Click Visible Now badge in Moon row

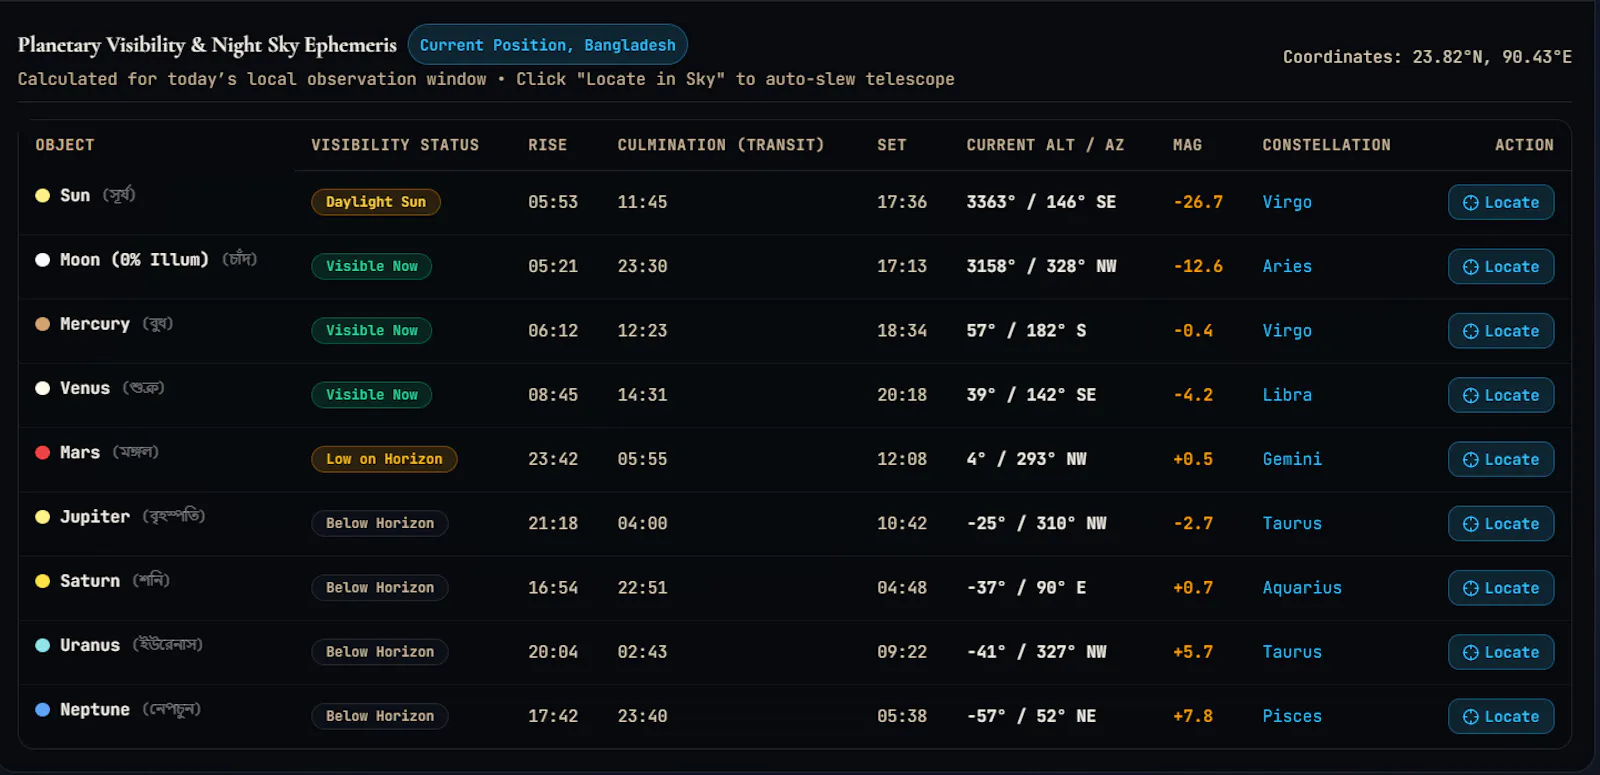(x=372, y=266)
